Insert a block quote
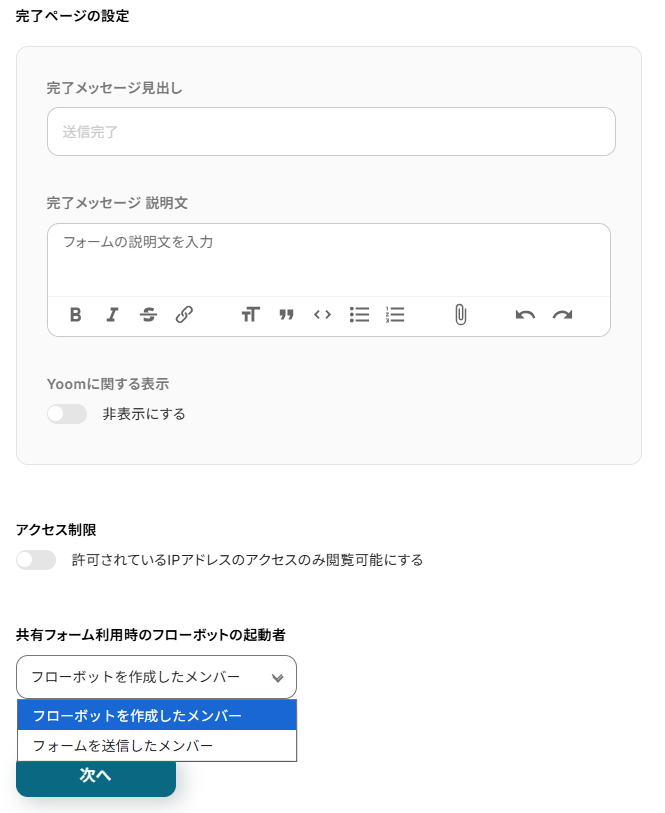Image resolution: width=665 pixels, height=813 pixels. pyautogui.click(x=286, y=315)
